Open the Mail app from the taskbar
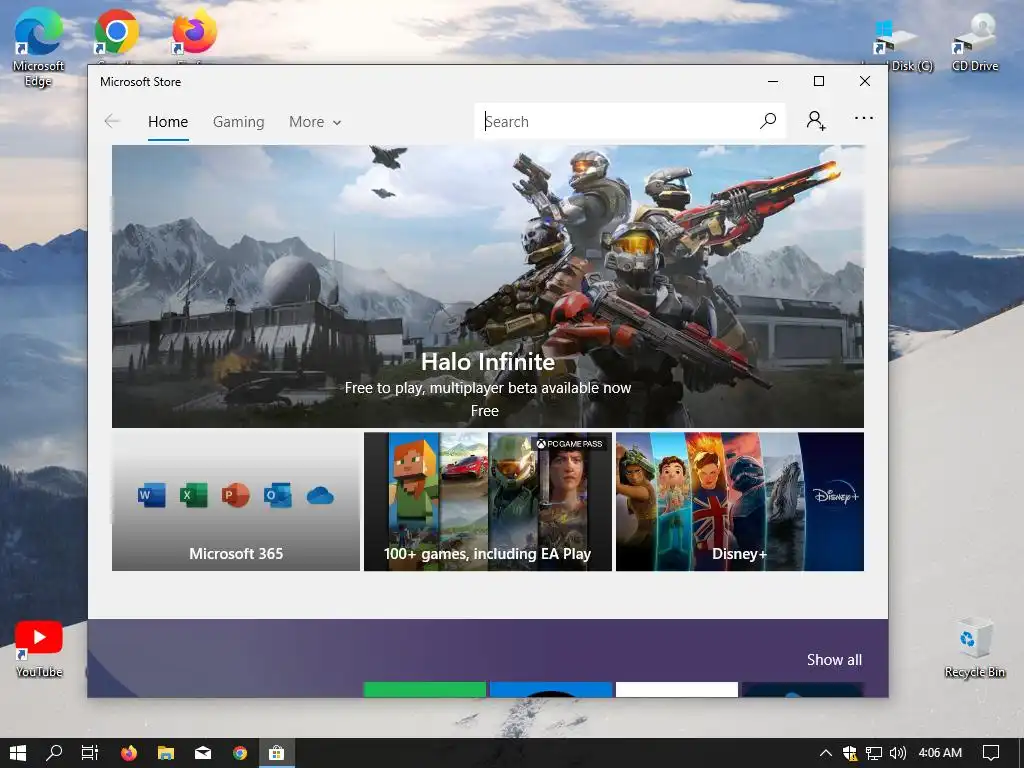 [203, 753]
